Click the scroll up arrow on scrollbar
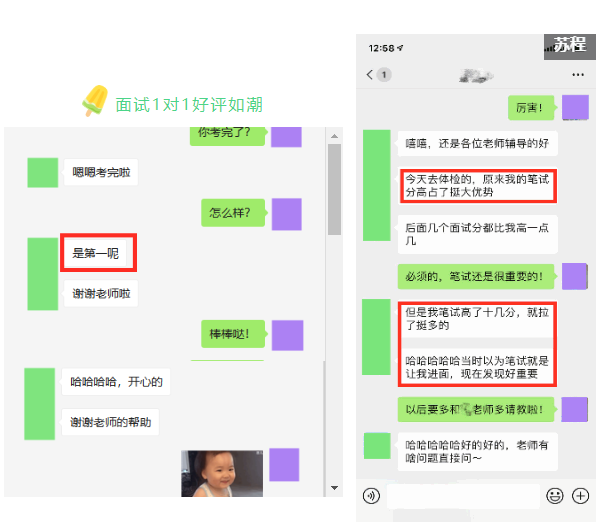The height and width of the screenshot is (522, 610). (335, 134)
